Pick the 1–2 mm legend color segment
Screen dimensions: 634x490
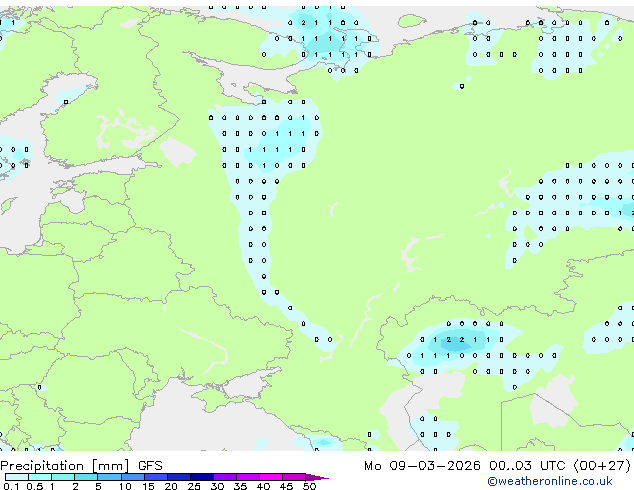[x=63, y=477]
